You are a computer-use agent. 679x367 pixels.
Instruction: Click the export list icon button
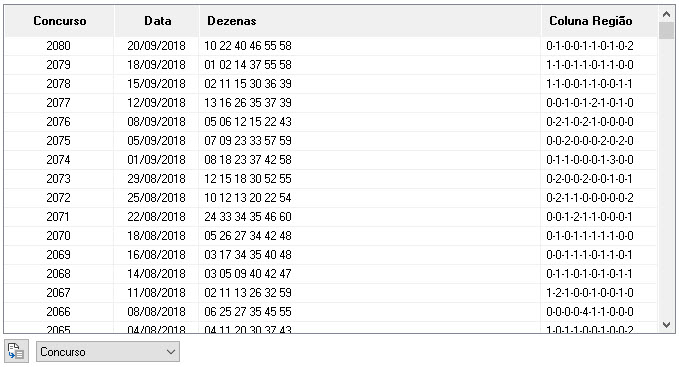click(x=16, y=351)
